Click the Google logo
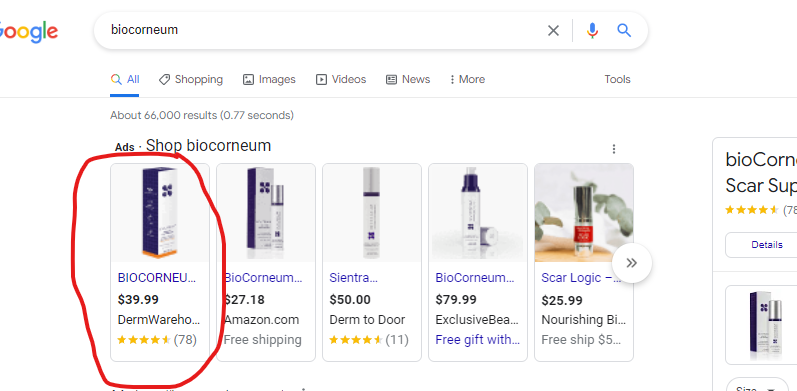This screenshot has width=797, height=391. point(28,32)
